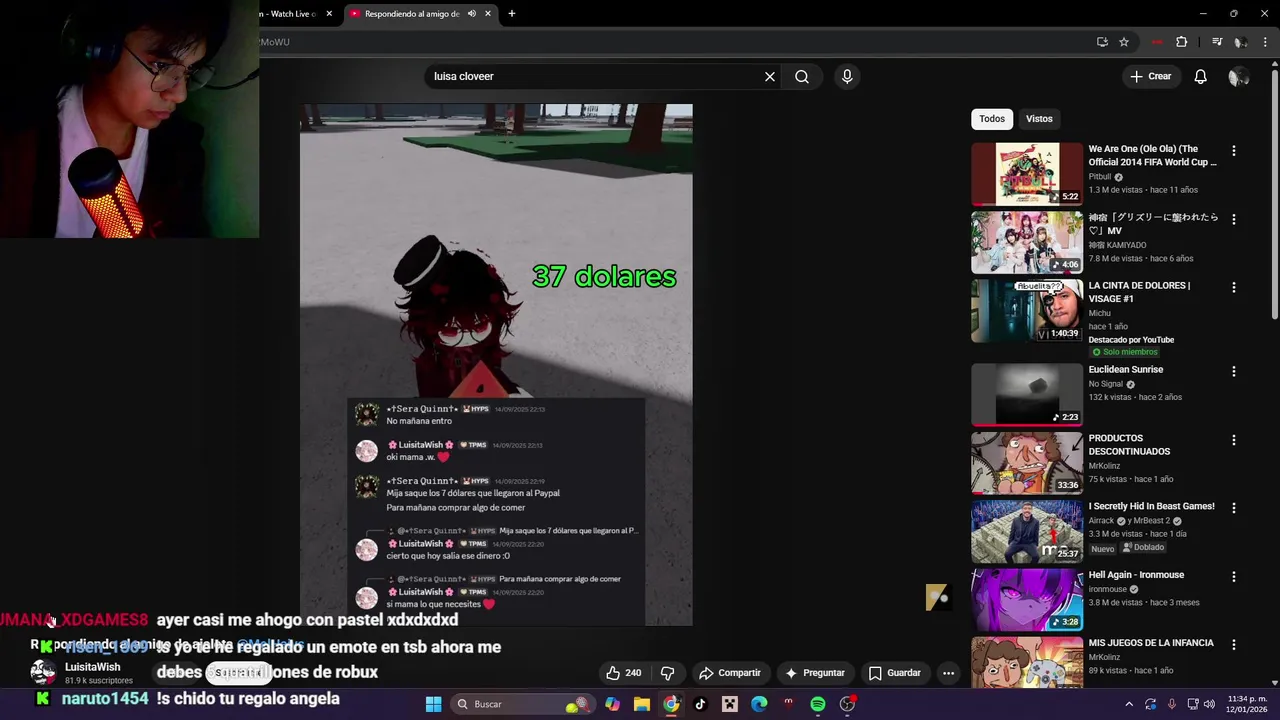Open YouTube notifications bell

[x=1201, y=77]
